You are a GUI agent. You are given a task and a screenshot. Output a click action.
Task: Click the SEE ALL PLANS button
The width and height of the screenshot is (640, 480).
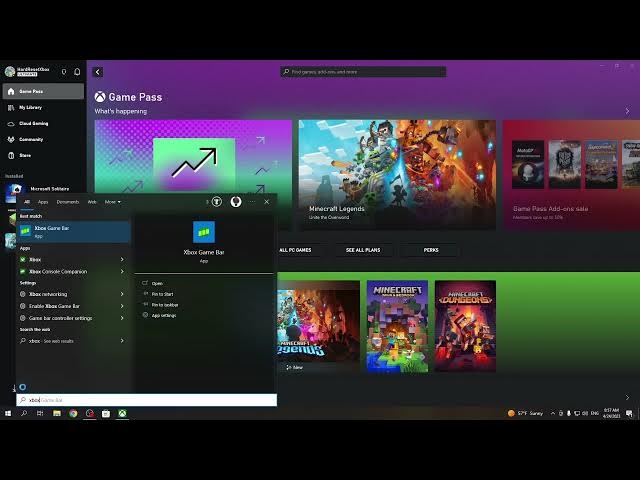pyautogui.click(x=363, y=250)
